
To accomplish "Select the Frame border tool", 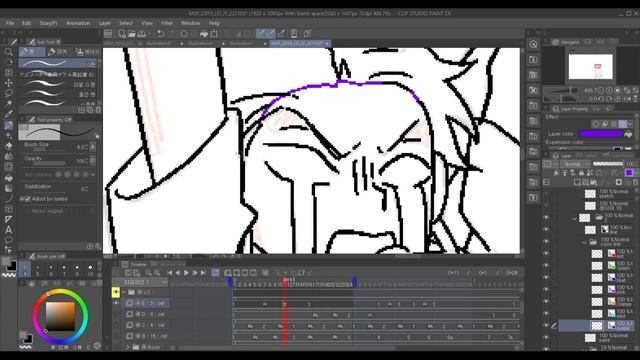I will (x=8, y=209).
